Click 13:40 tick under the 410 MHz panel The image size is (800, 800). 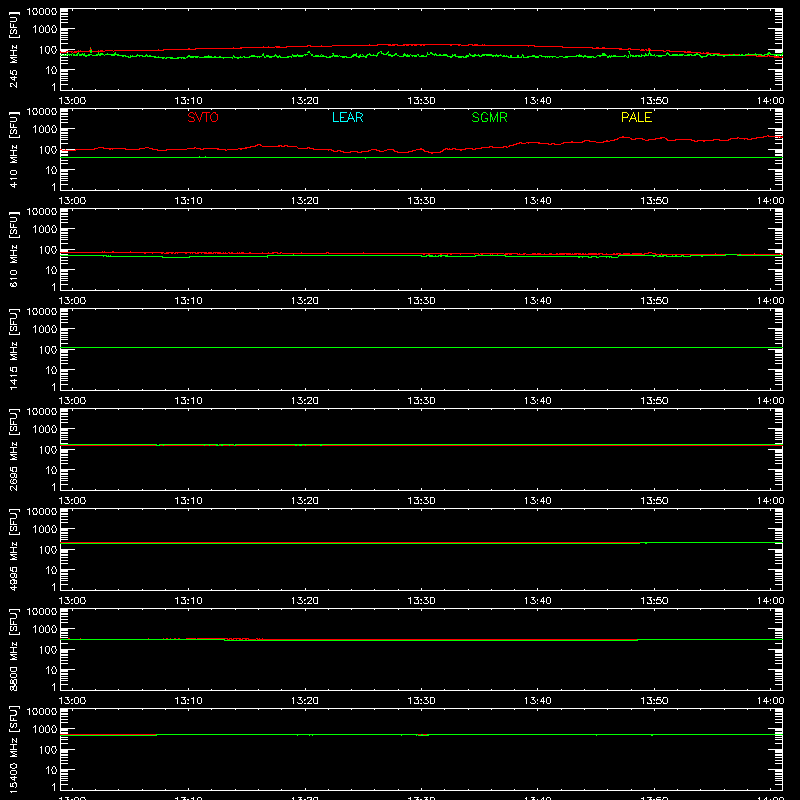click(538, 201)
